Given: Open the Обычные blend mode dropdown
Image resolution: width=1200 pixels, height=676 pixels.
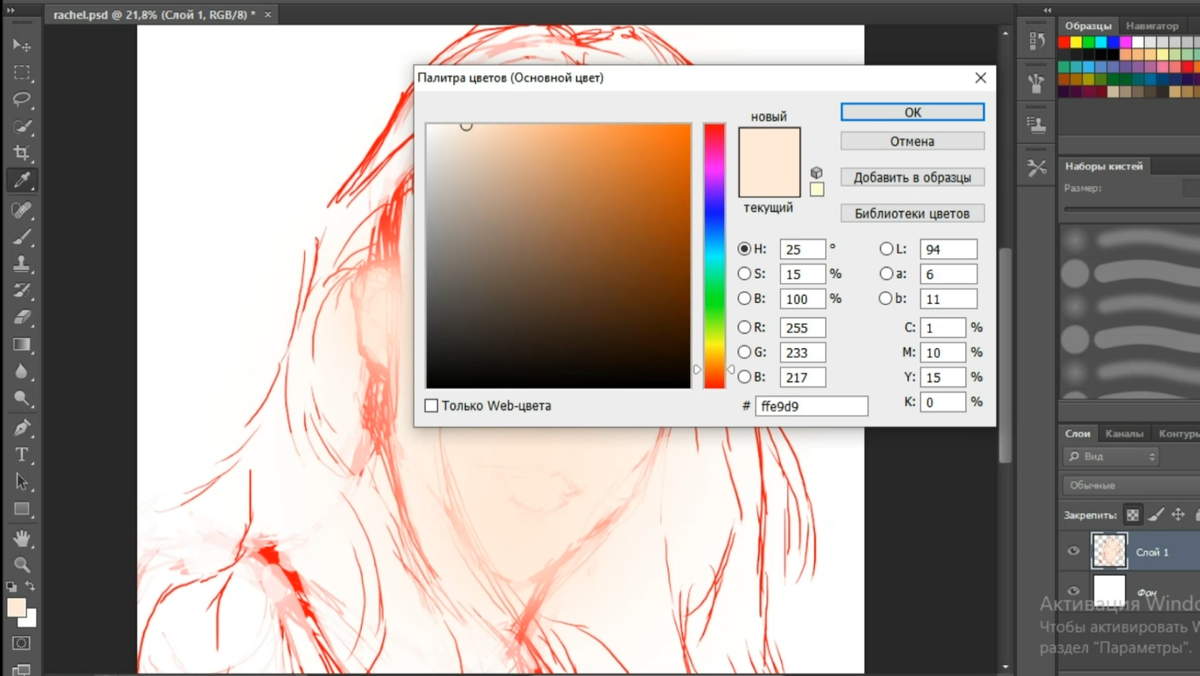Looking at the screenshot, I should click(x=1131, y=485).
